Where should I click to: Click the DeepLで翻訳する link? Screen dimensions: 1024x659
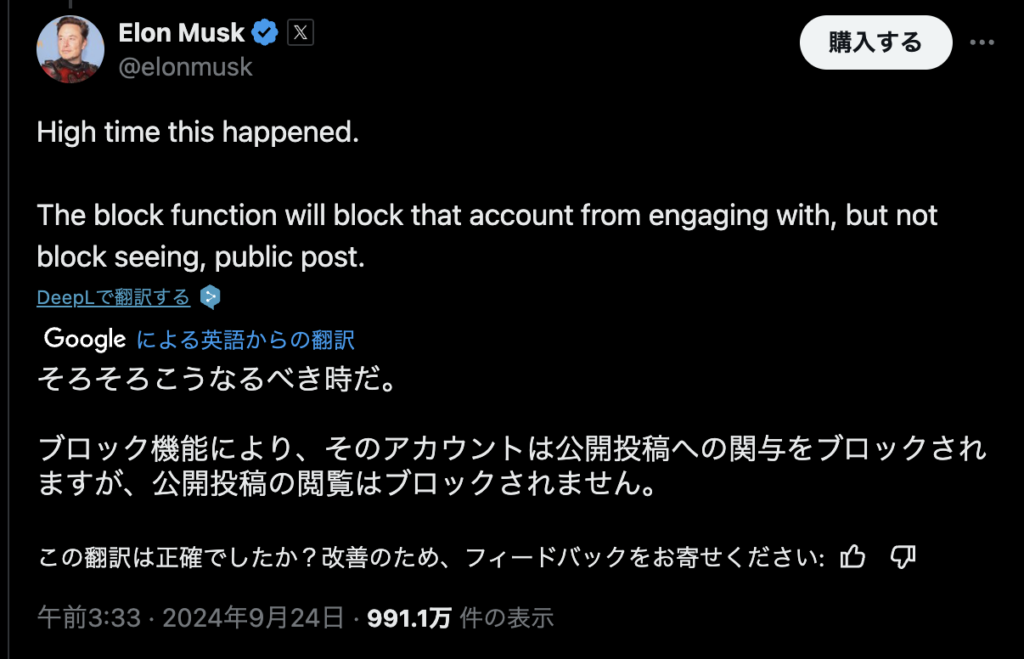point(114,297)
